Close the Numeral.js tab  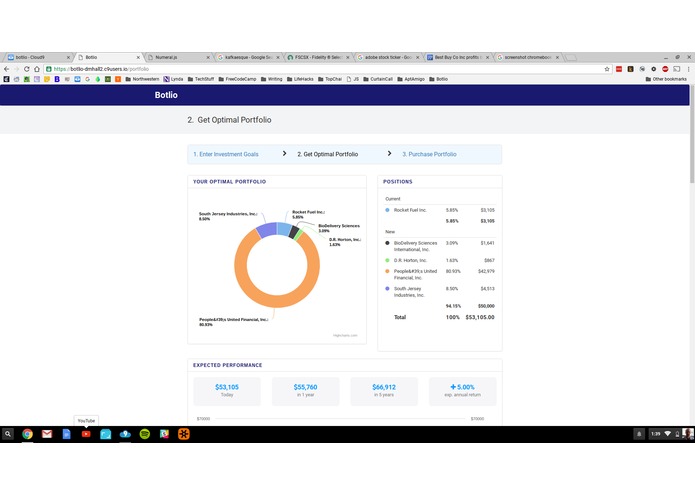click(208, 58)
